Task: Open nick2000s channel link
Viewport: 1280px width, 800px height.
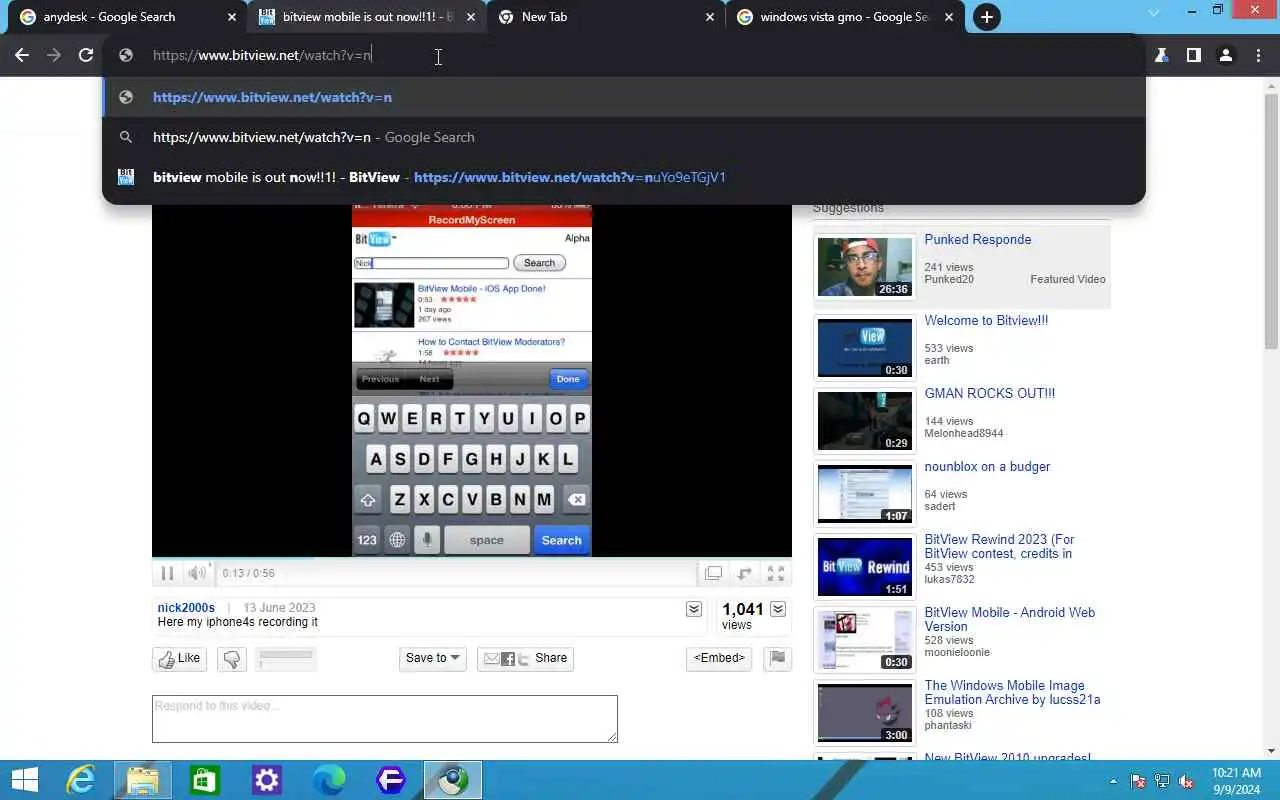Action: [x=186, y=608]
